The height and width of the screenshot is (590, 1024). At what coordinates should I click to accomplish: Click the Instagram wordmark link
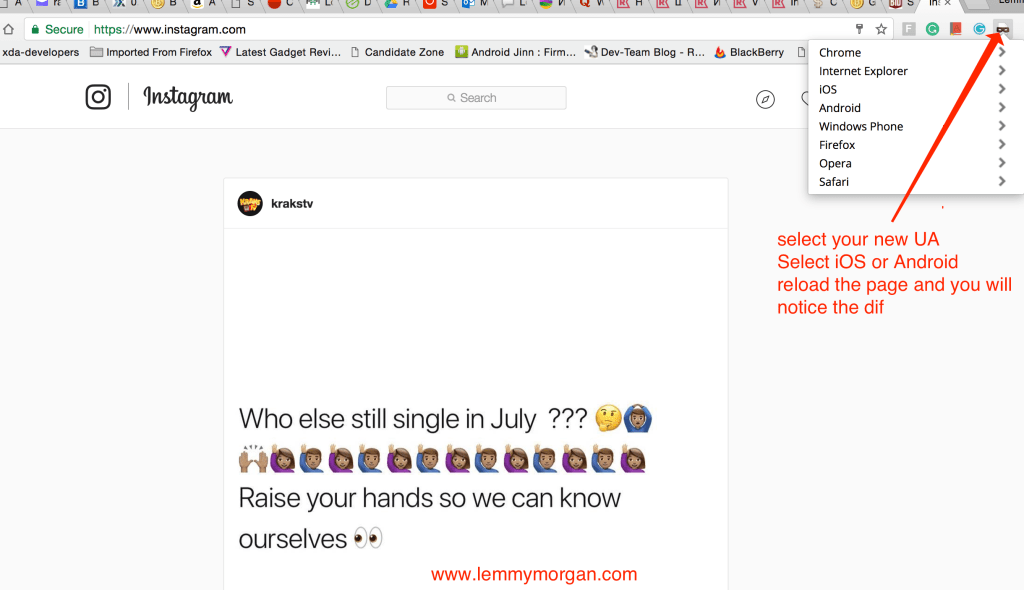pyautogui.click(x=188, y=97)
